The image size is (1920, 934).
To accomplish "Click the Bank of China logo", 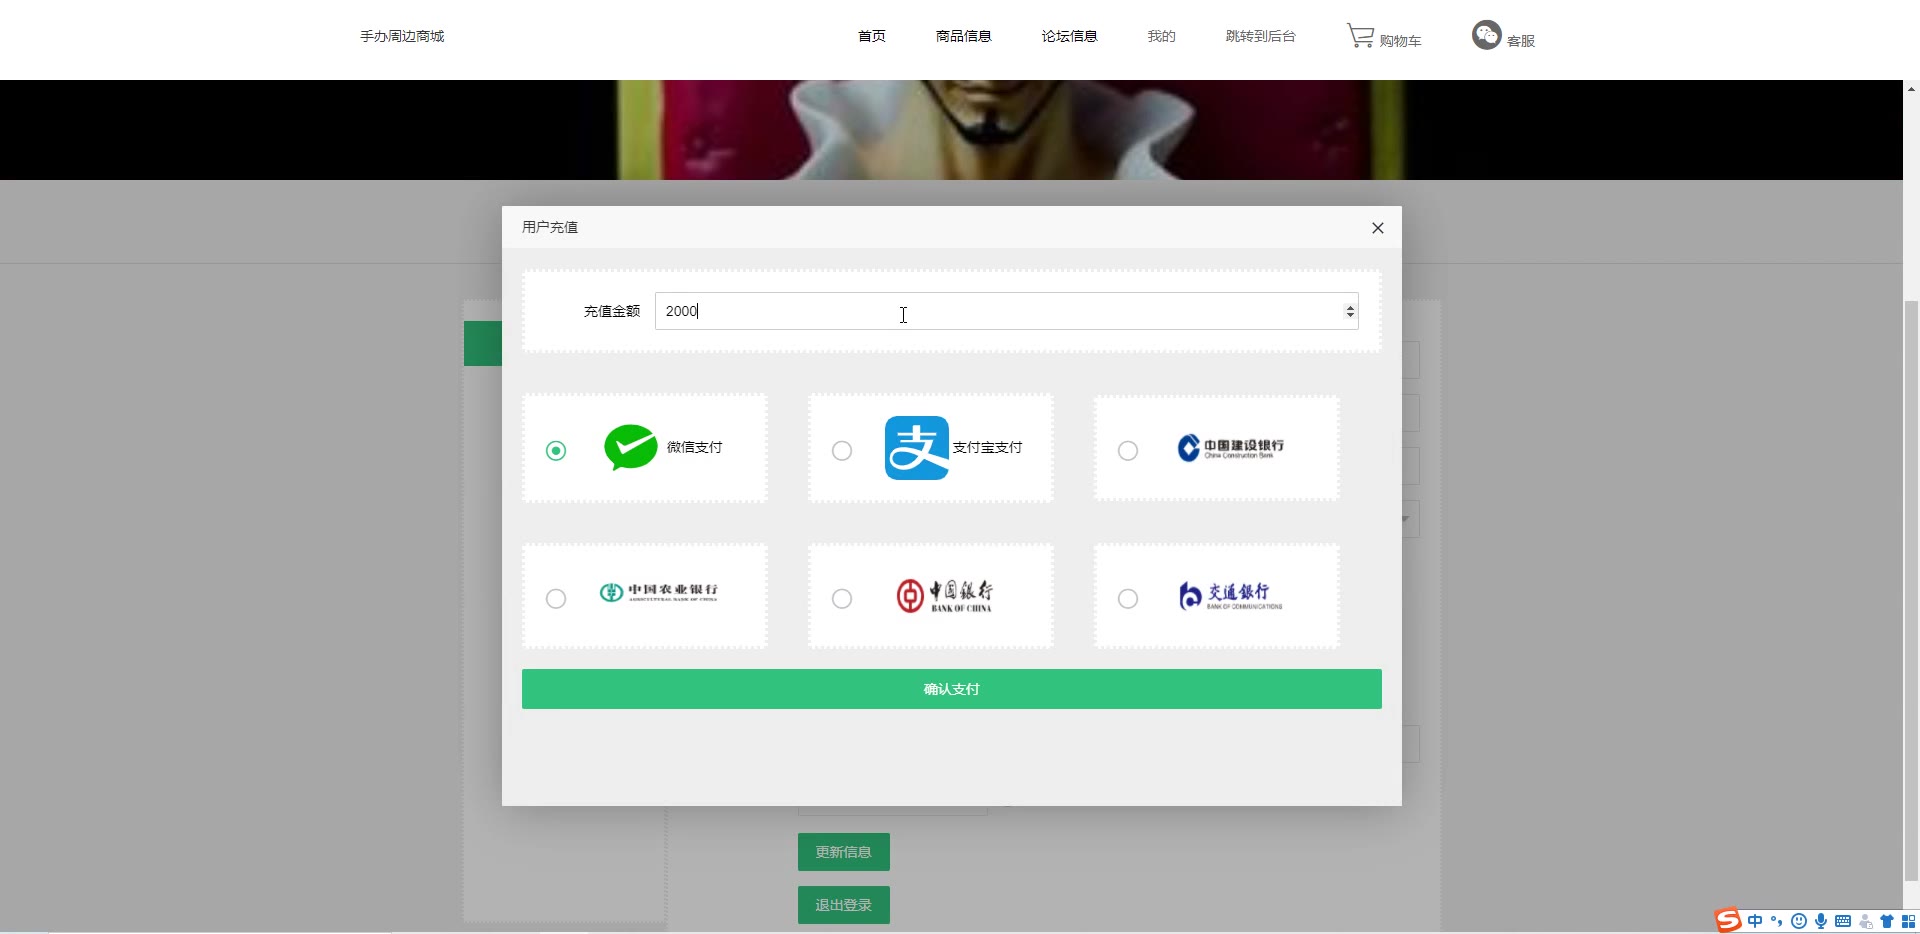I will coord(945,596).
